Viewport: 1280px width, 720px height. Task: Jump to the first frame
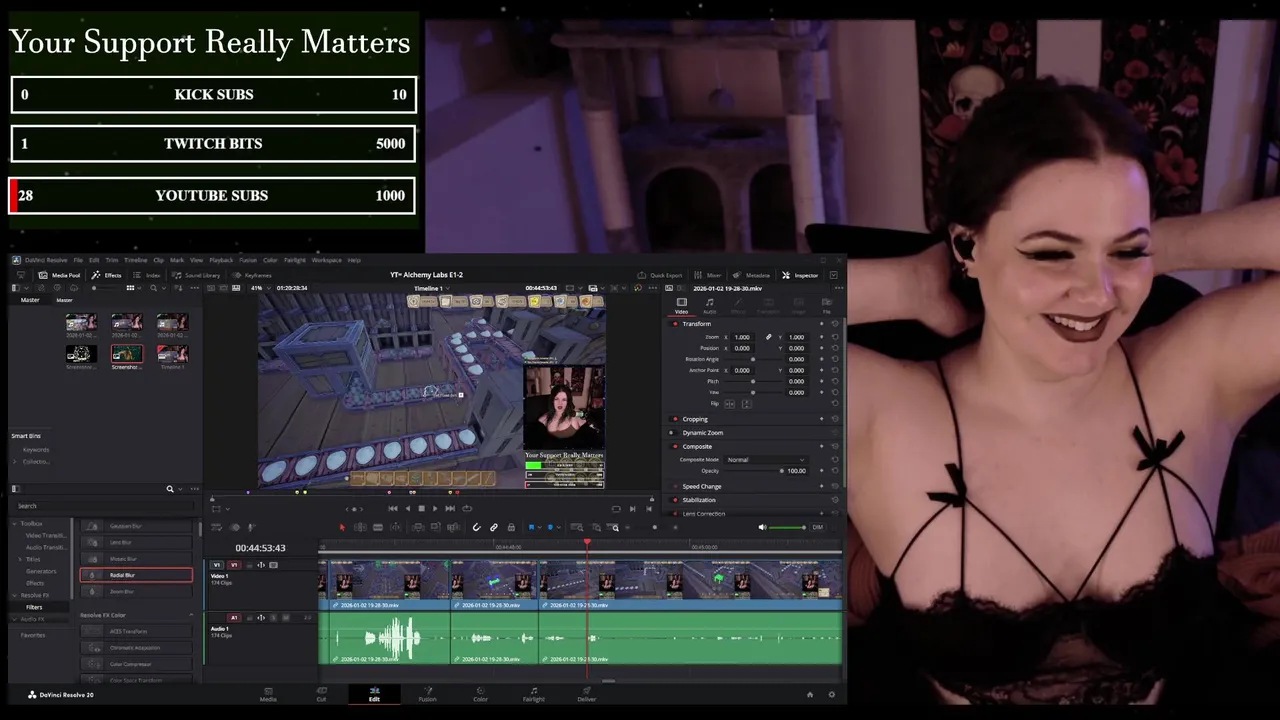[x=393, y=508]
